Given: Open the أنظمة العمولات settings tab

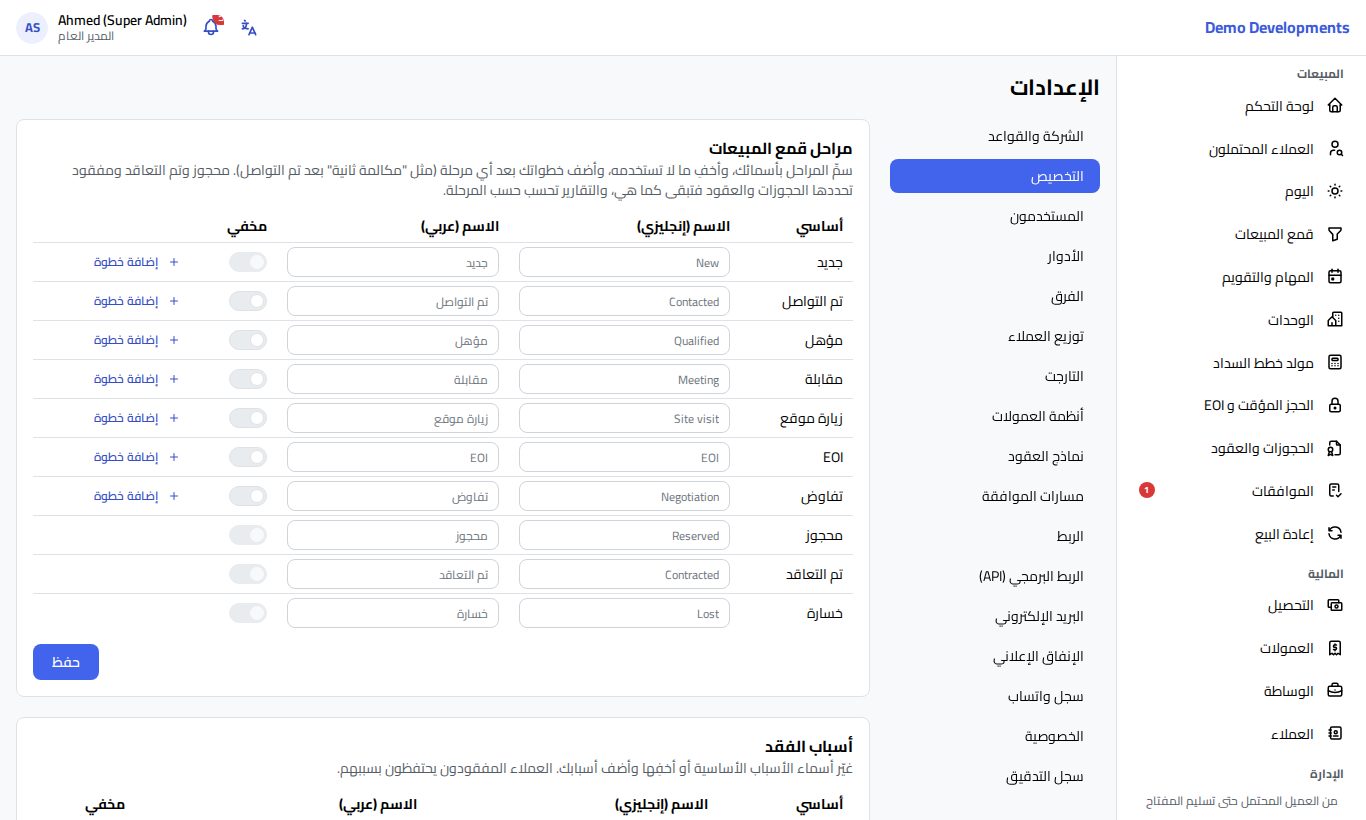Looking at the screenshot, I should coord(995,416).
